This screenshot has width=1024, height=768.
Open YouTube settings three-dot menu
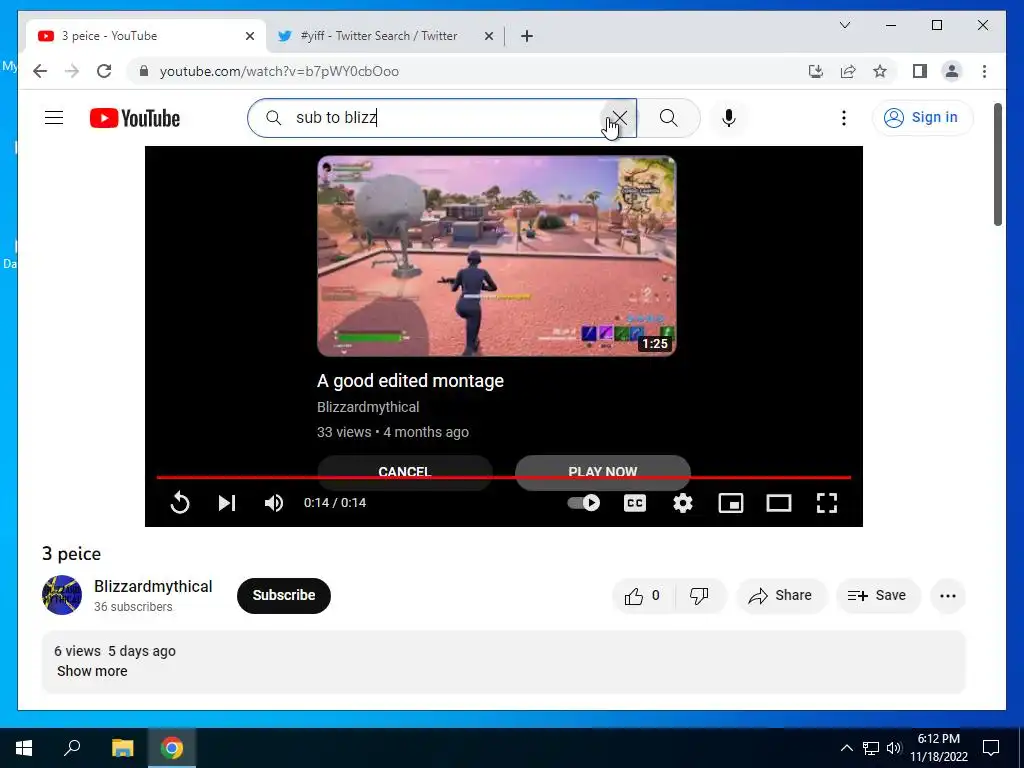coord(844,118)
